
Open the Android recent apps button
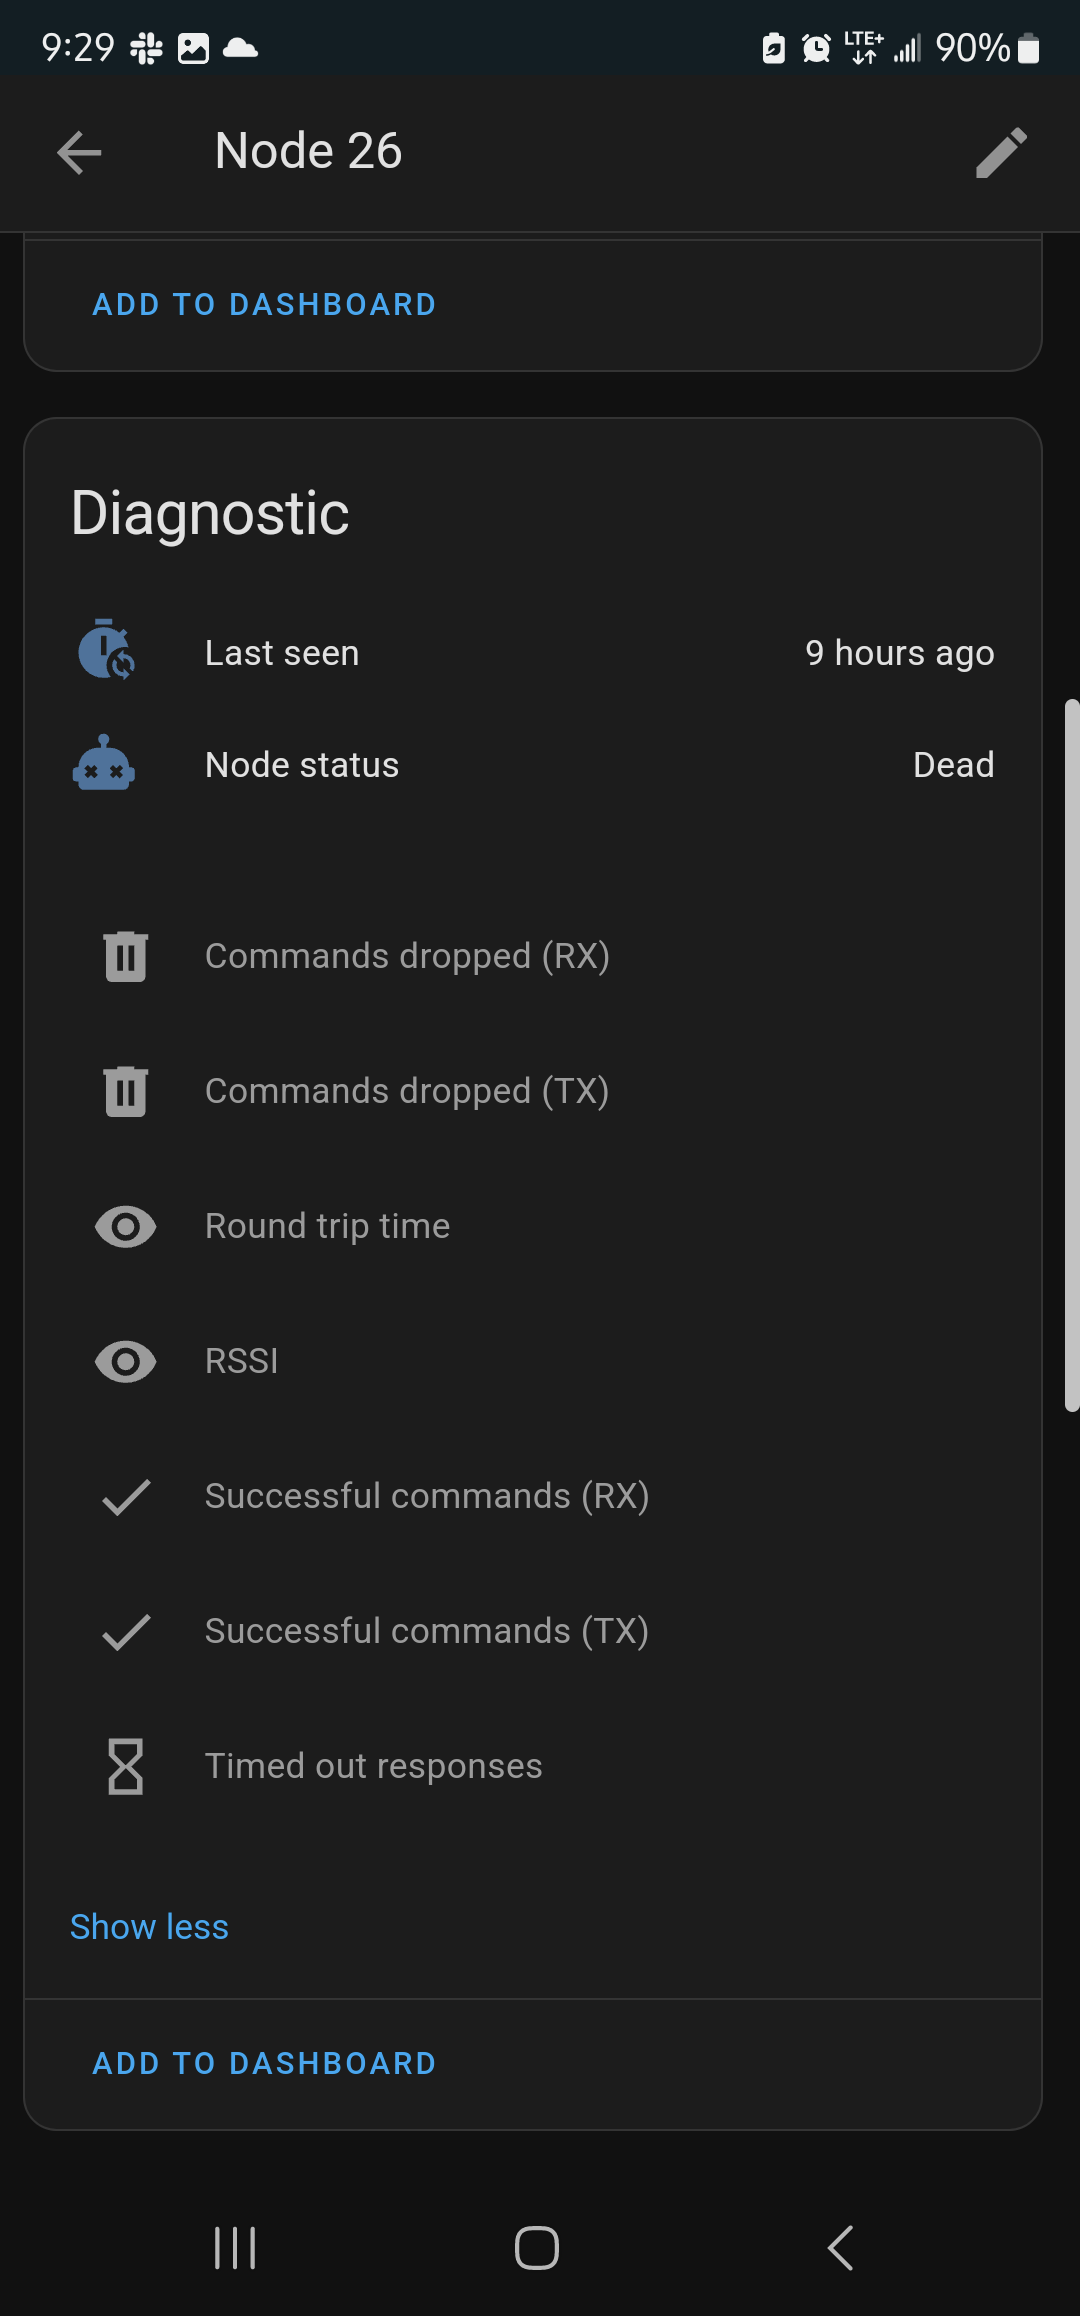(236, 2248)
